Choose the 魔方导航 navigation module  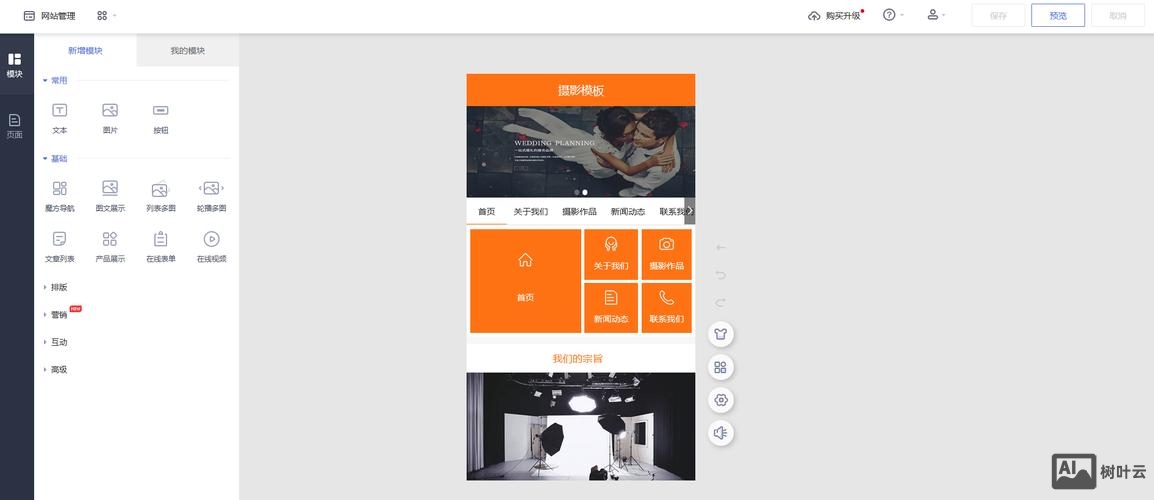(60, 195)
